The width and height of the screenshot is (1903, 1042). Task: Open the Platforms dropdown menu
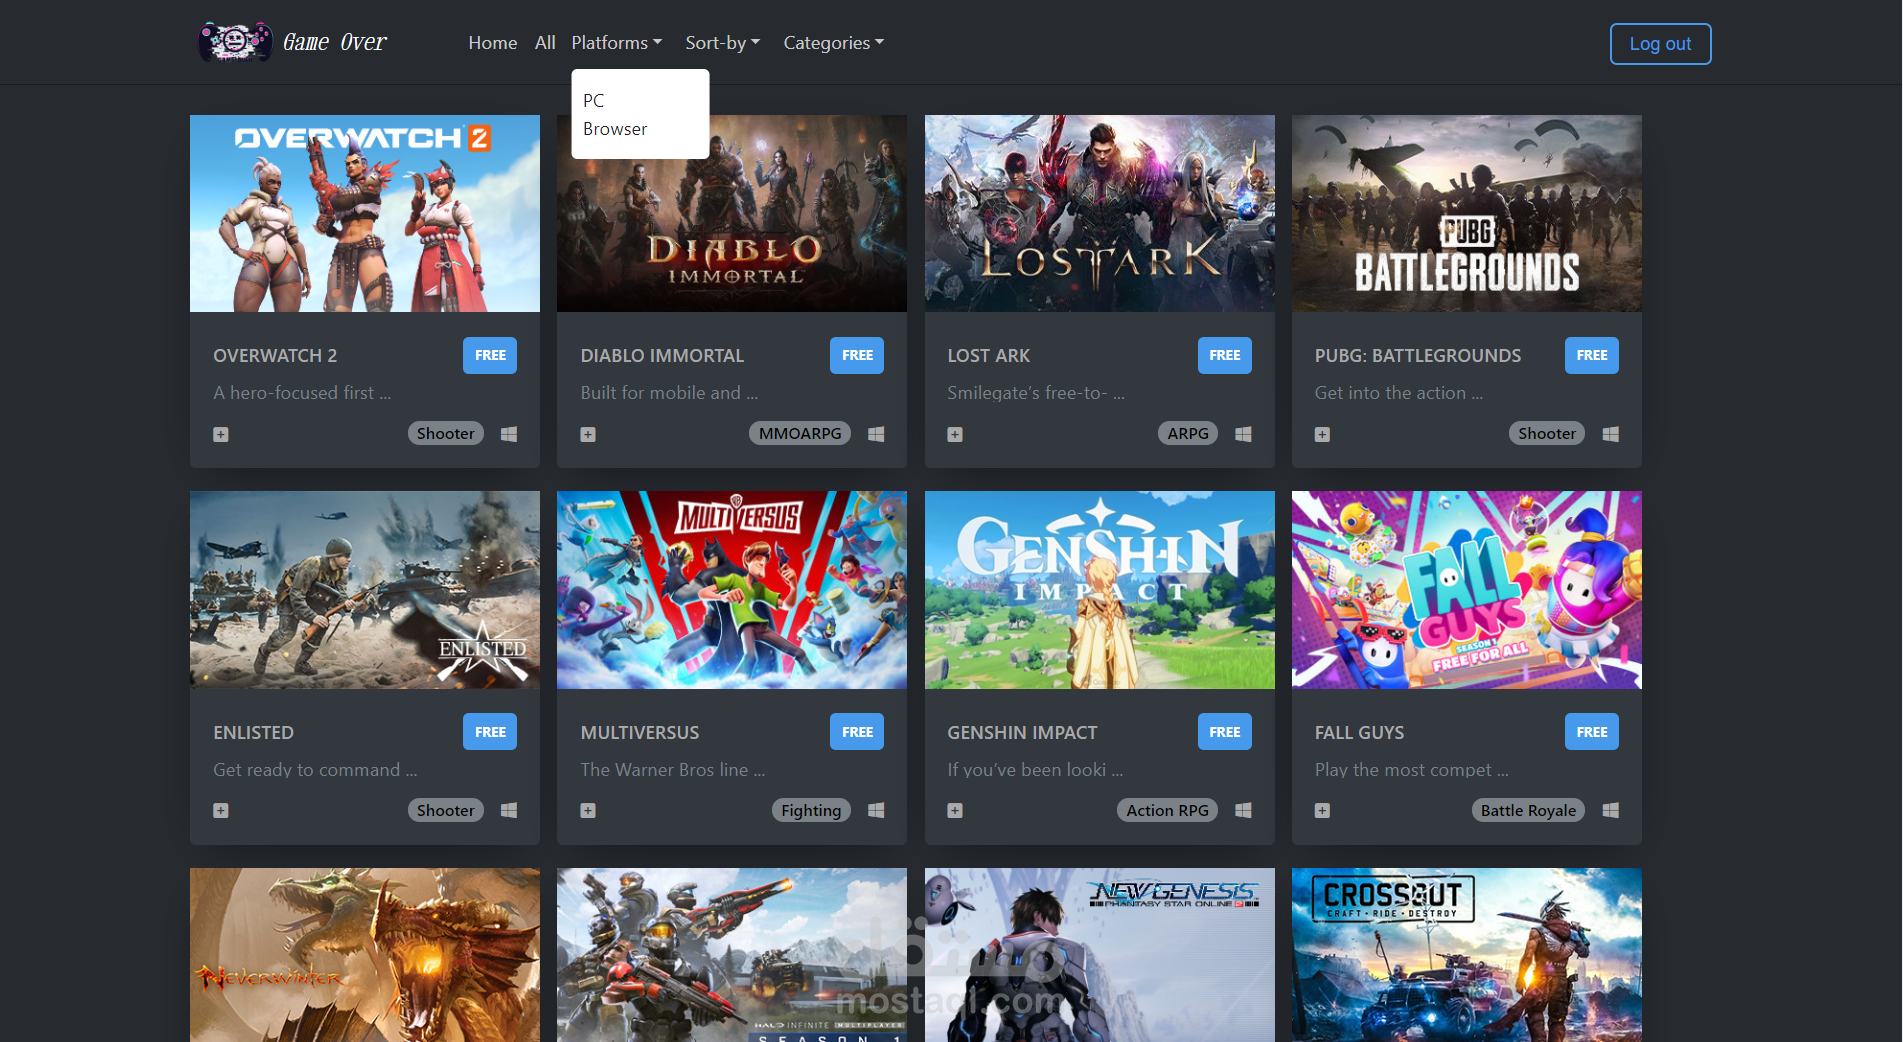pyautogui.click(x=616, y=43)
